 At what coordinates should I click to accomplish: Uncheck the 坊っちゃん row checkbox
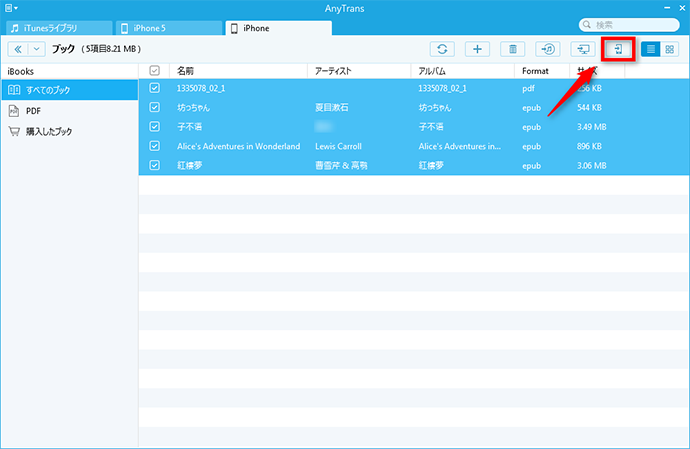click(154, 107)
